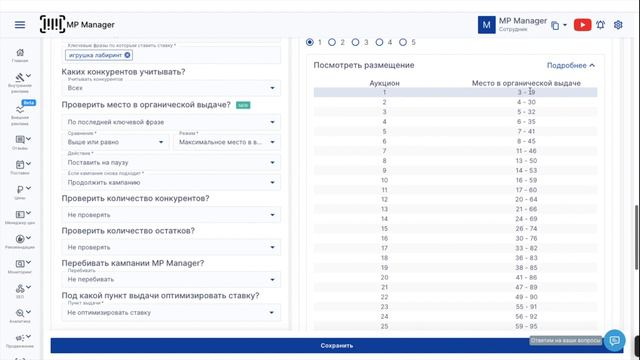640x360 pixels.
Task: Click the green badge after Проверить место heading
Action: point(243,105)
